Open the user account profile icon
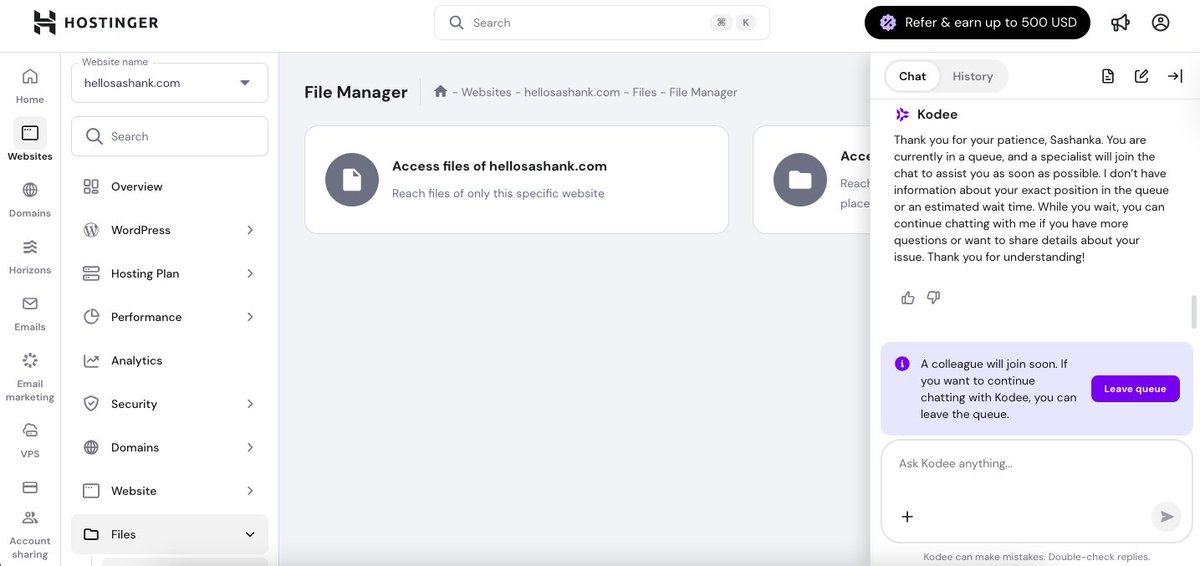The image size is (1200, 566). tap(1160, 22)
